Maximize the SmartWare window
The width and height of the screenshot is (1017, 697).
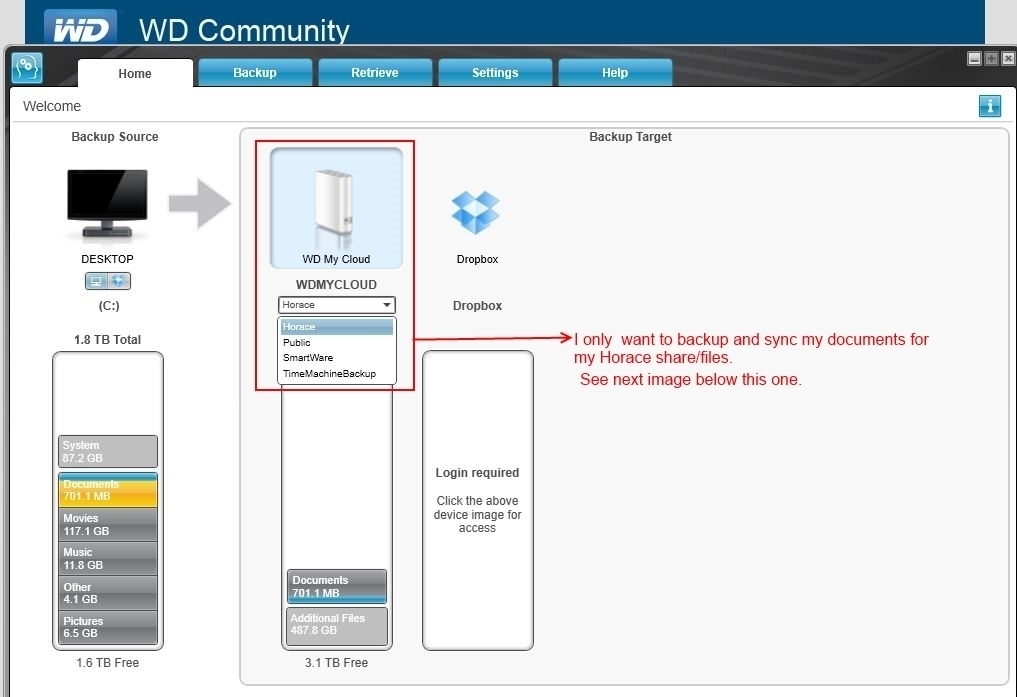coord(991,58)
